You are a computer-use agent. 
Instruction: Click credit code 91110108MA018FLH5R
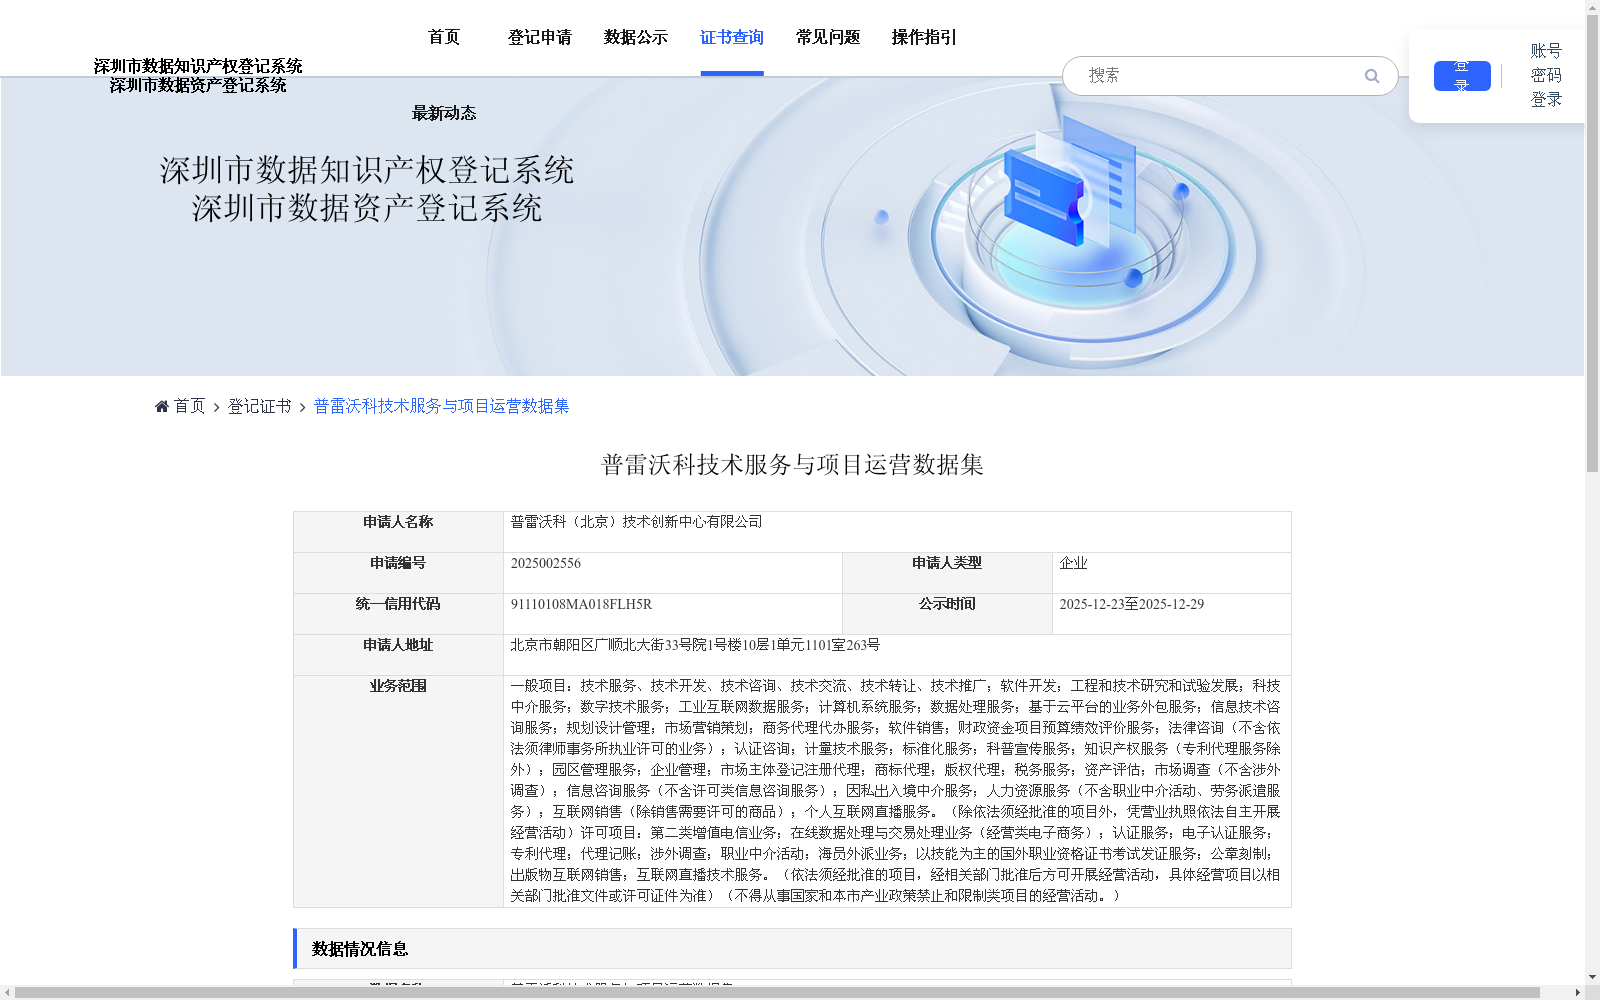pyautogui.click(x=581, y=604)
